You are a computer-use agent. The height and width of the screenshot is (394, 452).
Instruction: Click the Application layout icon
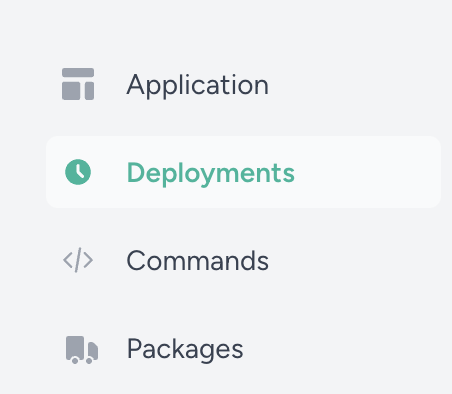tap(78, 84)
